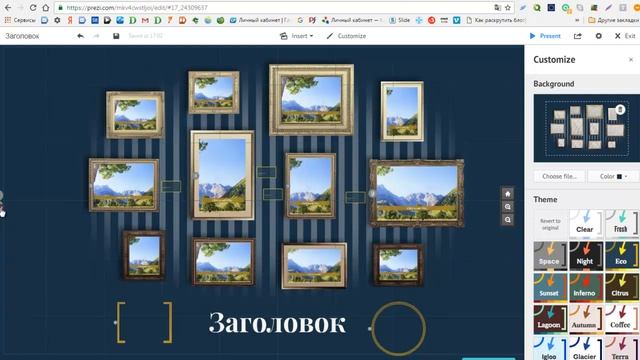The width and height of the screenshot is (640, 360).
Task: Apply the Eco theme
Action: [622, 256]
